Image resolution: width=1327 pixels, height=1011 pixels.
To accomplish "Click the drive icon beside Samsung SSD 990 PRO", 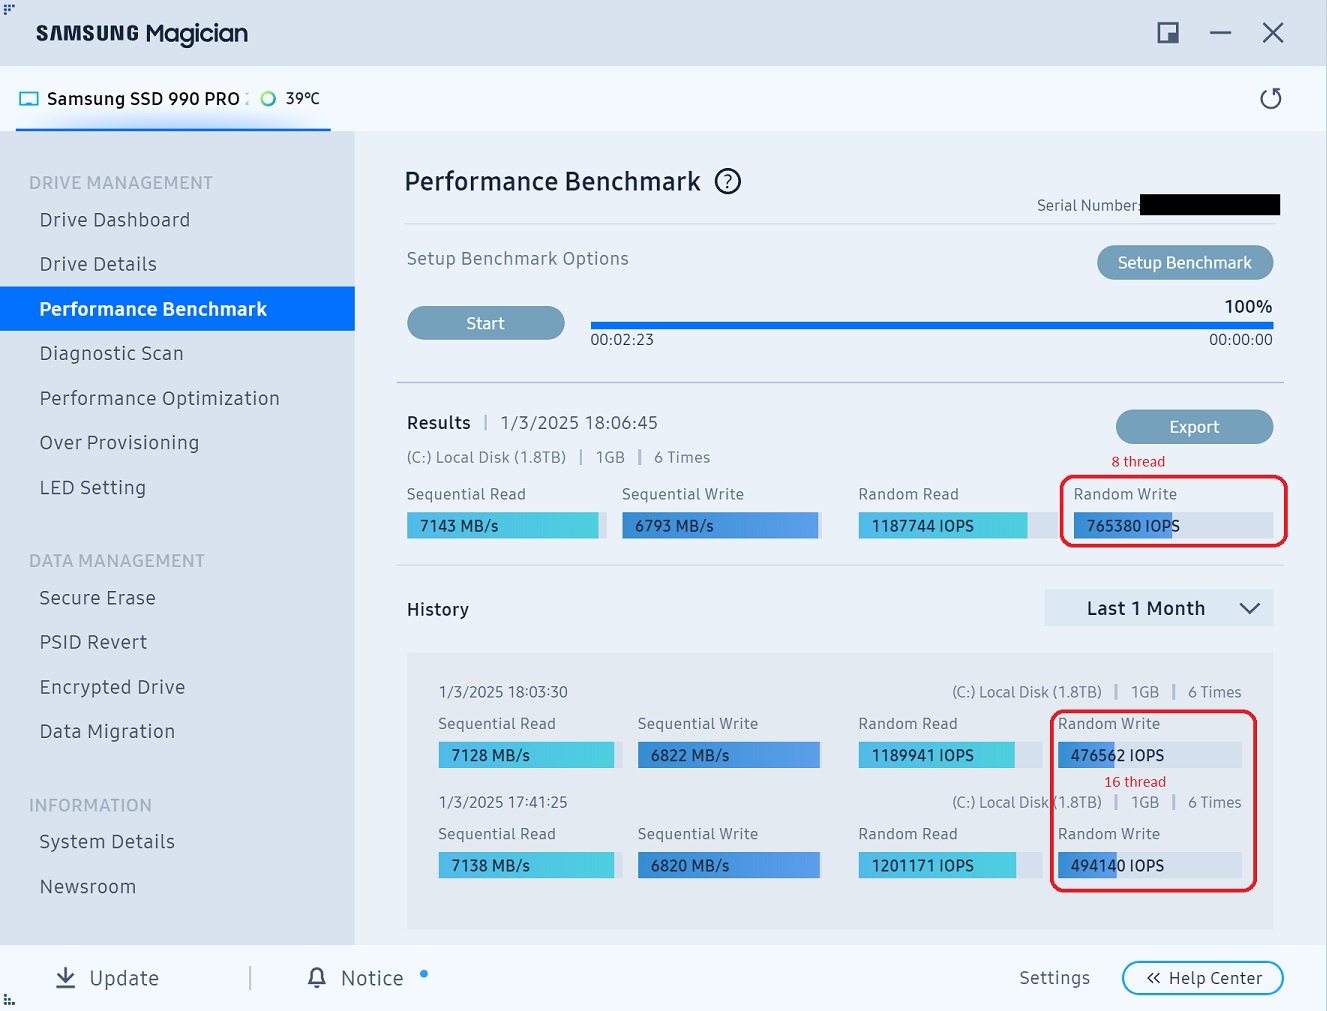I will pos(29,99).
